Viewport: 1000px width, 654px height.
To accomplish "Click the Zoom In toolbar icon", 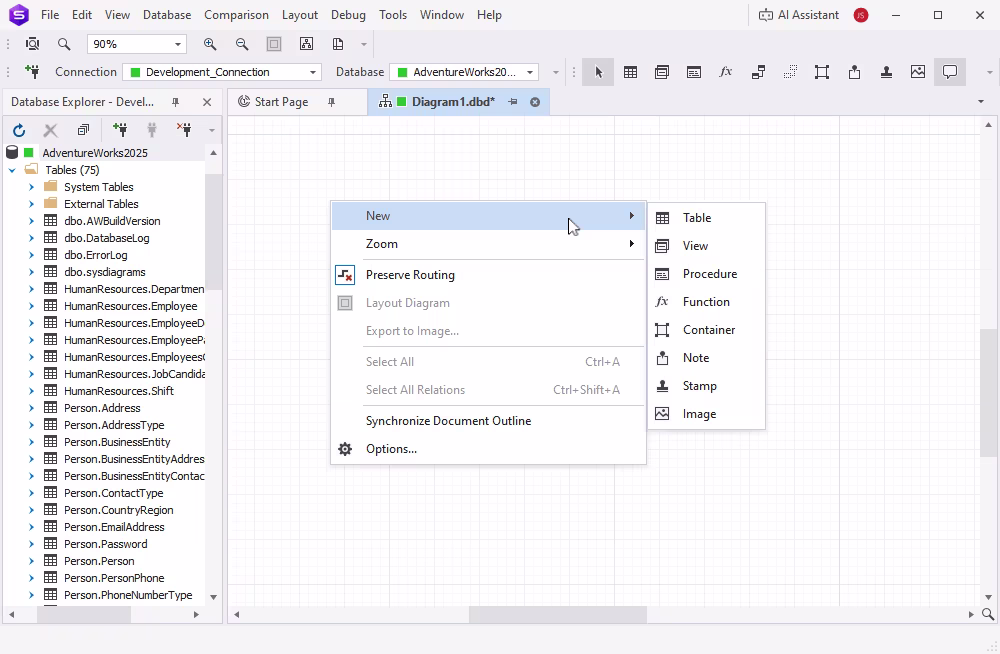I will point(210,44).
